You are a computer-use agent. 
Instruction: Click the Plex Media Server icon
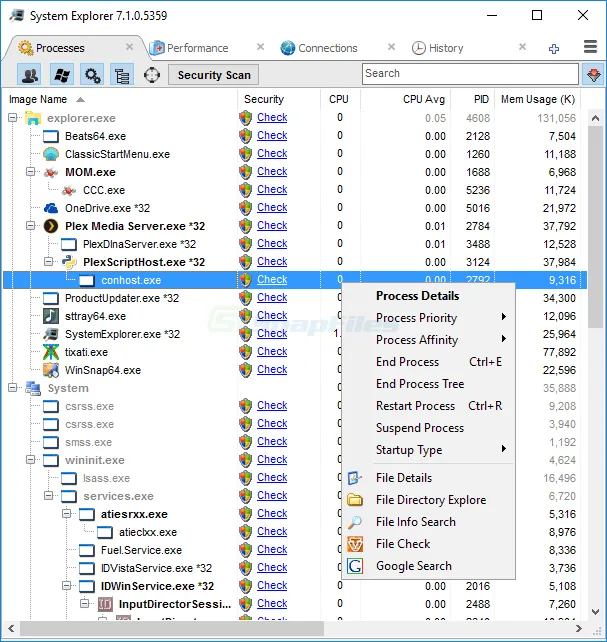(51, 226)
